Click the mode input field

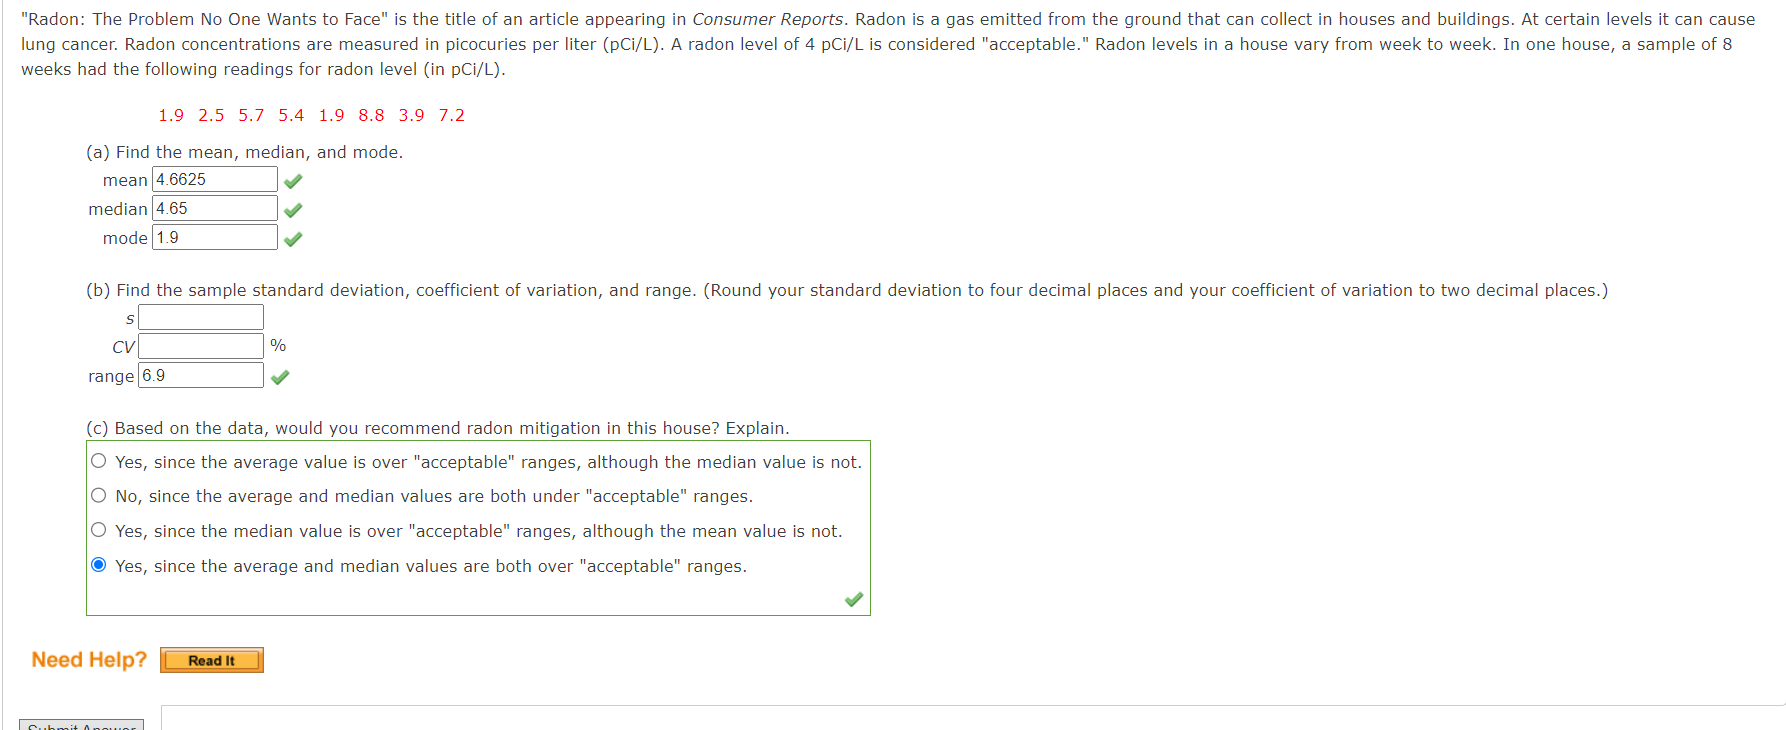point(215,237)
